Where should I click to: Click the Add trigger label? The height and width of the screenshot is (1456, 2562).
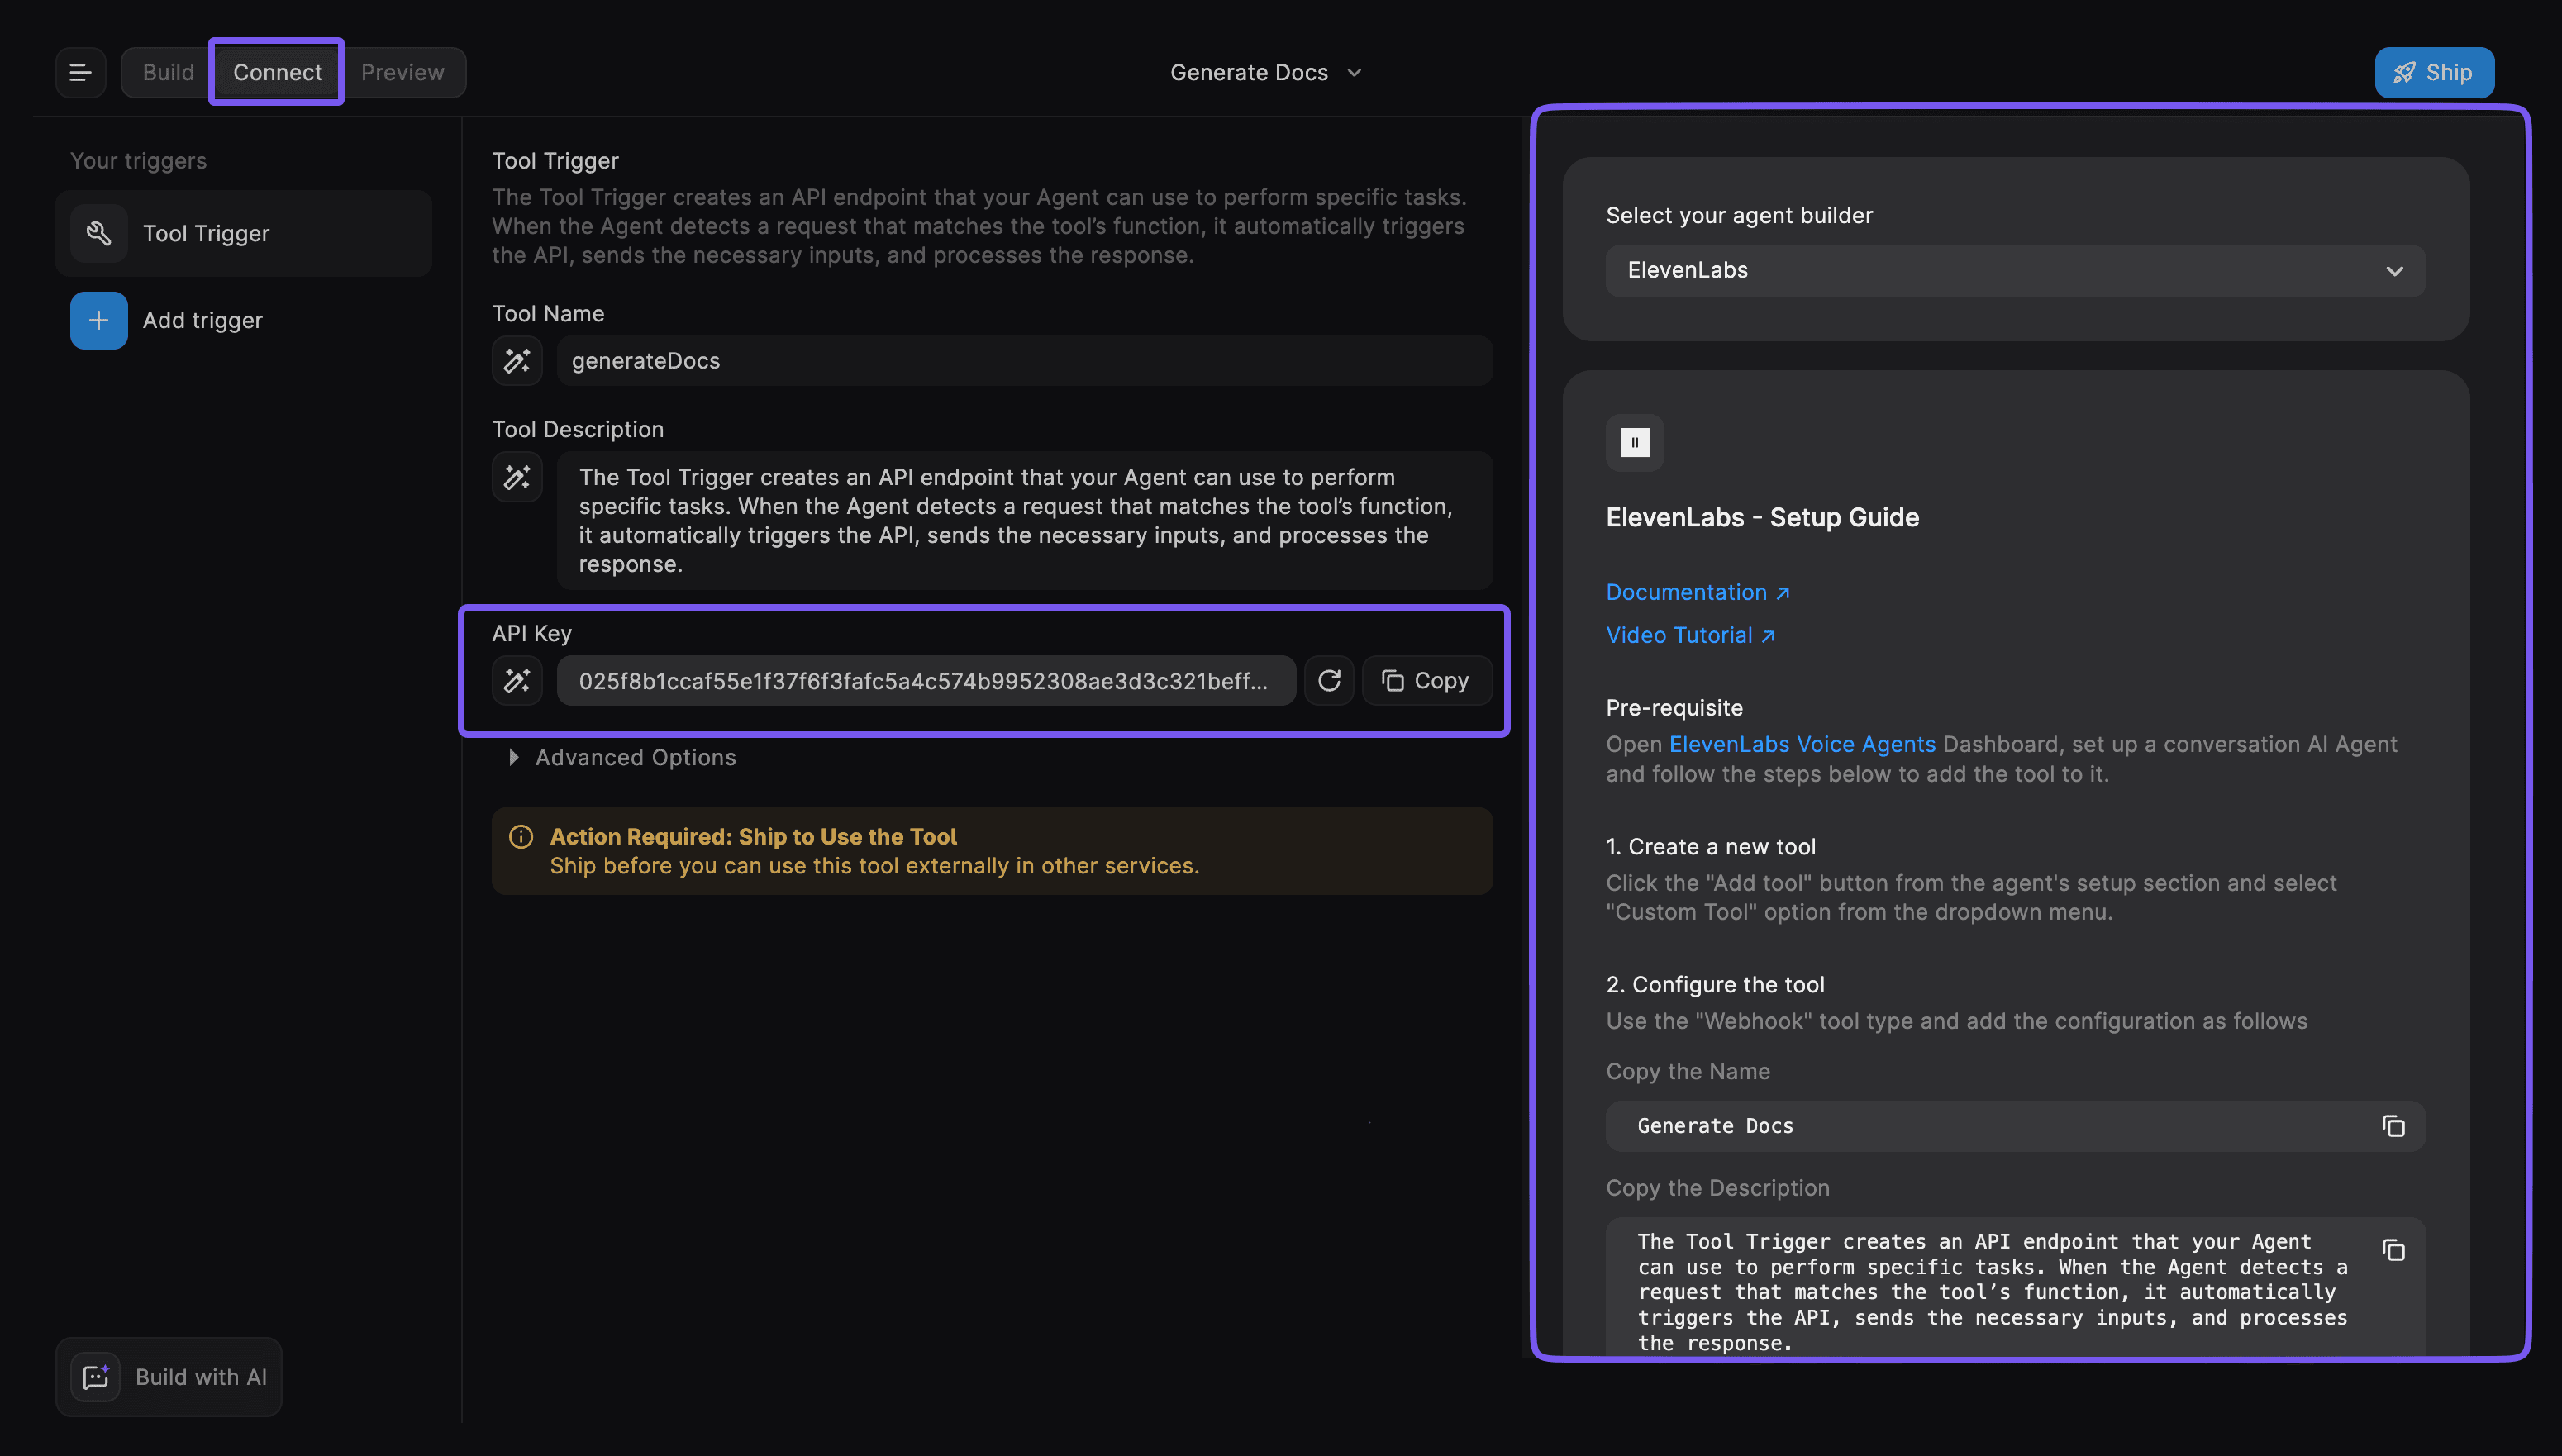pos(203,320)
